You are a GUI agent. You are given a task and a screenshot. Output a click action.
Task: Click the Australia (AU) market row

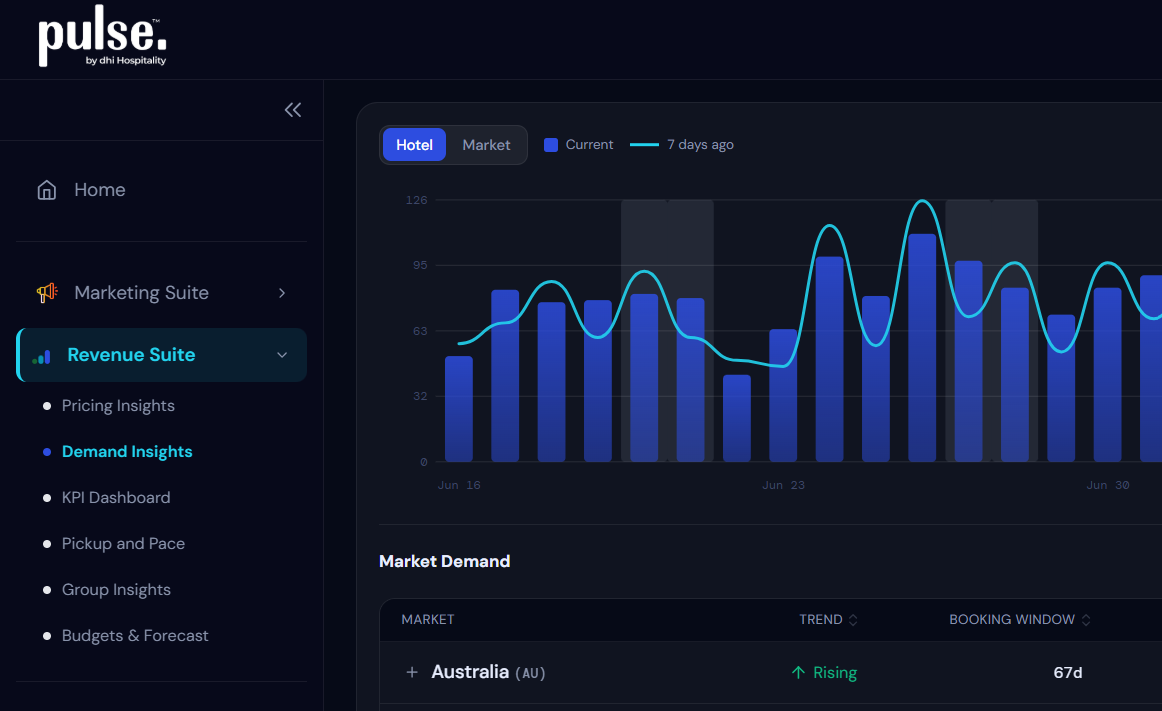pos(771,672)
